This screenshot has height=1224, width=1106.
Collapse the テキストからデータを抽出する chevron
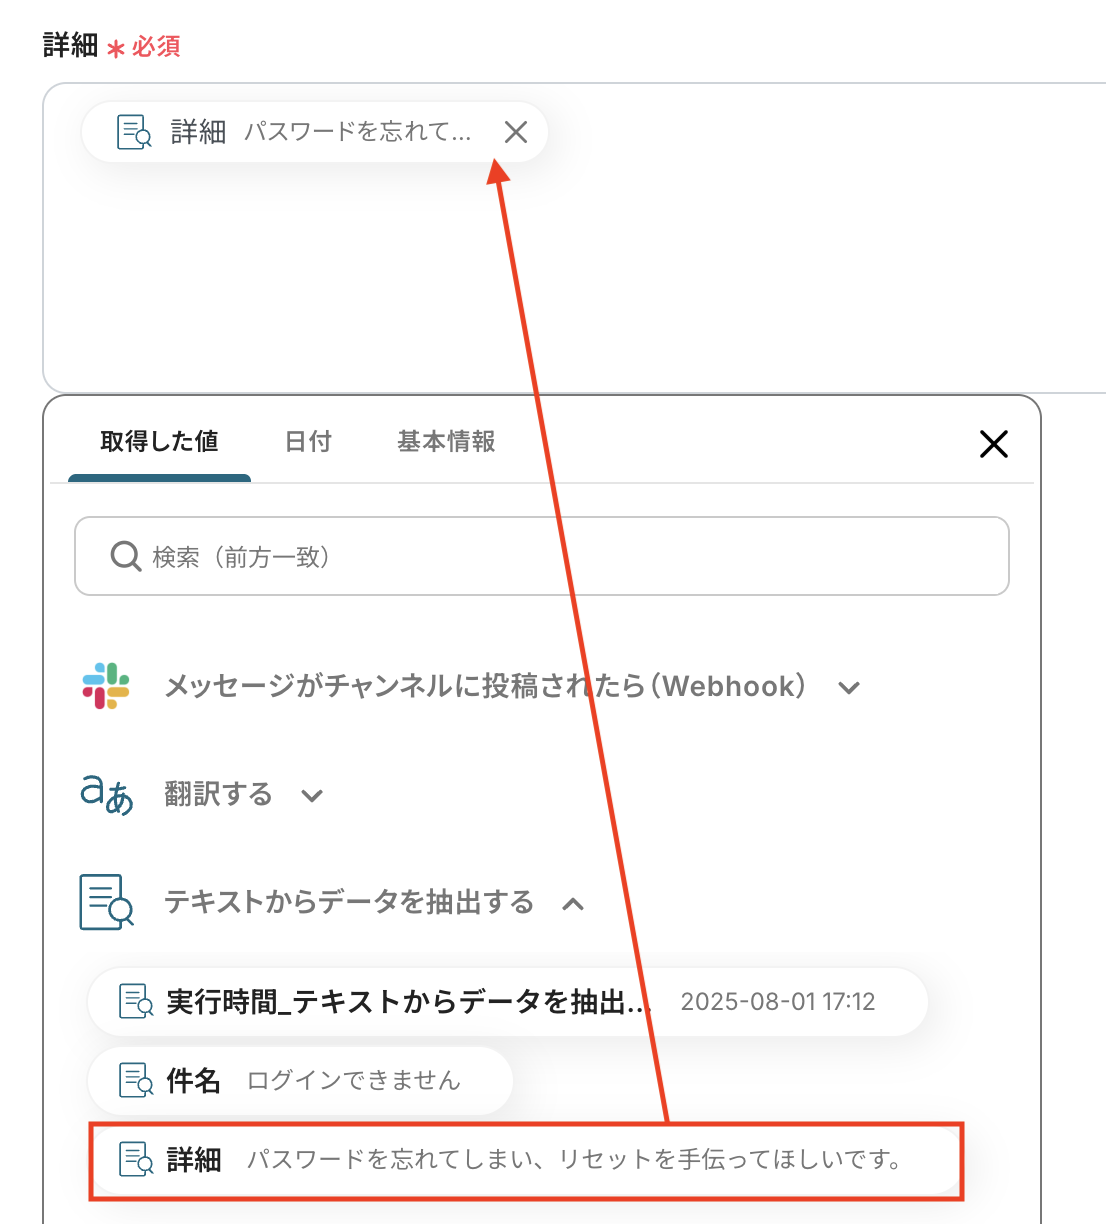(573, 904)
